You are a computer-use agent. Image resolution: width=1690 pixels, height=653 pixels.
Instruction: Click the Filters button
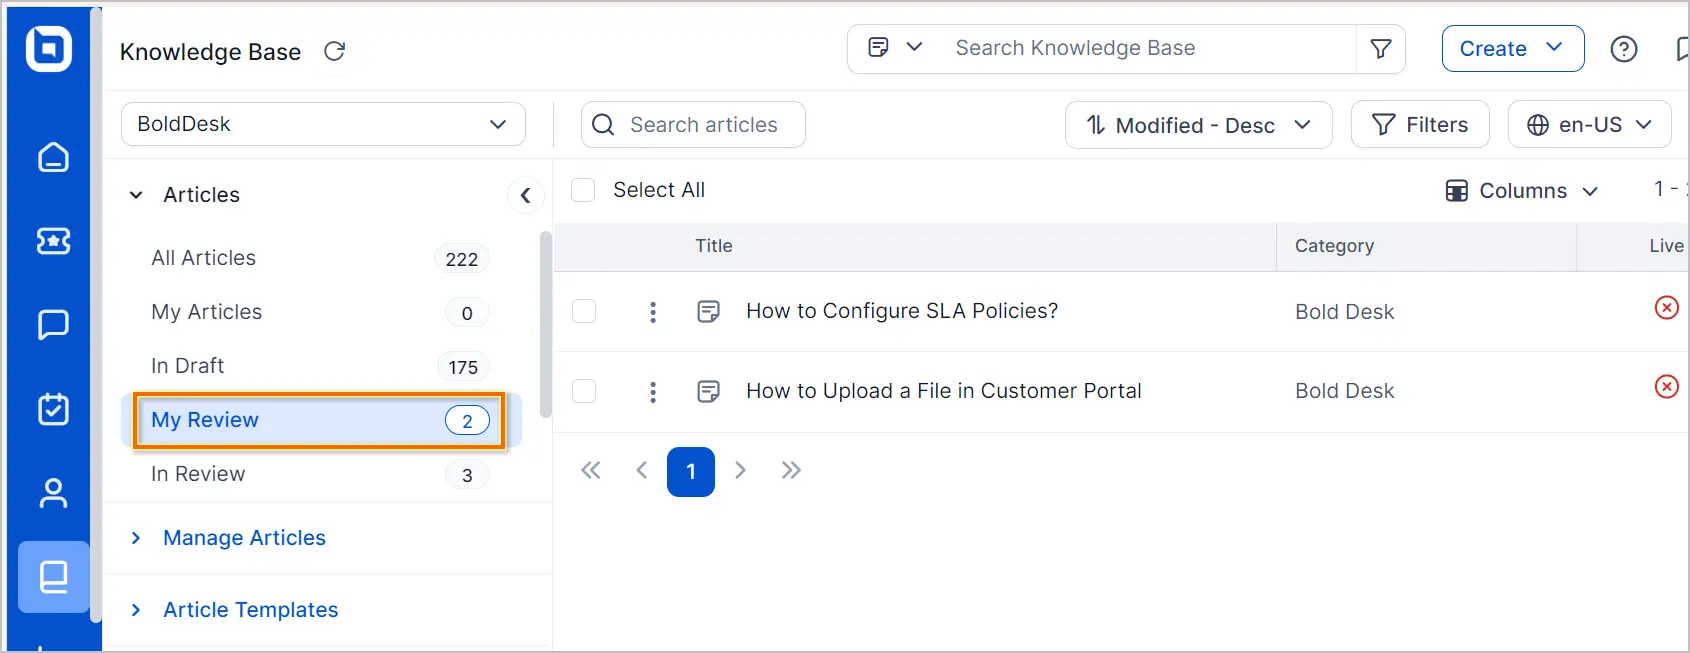pyautogui.click(x=1420, y=125)
